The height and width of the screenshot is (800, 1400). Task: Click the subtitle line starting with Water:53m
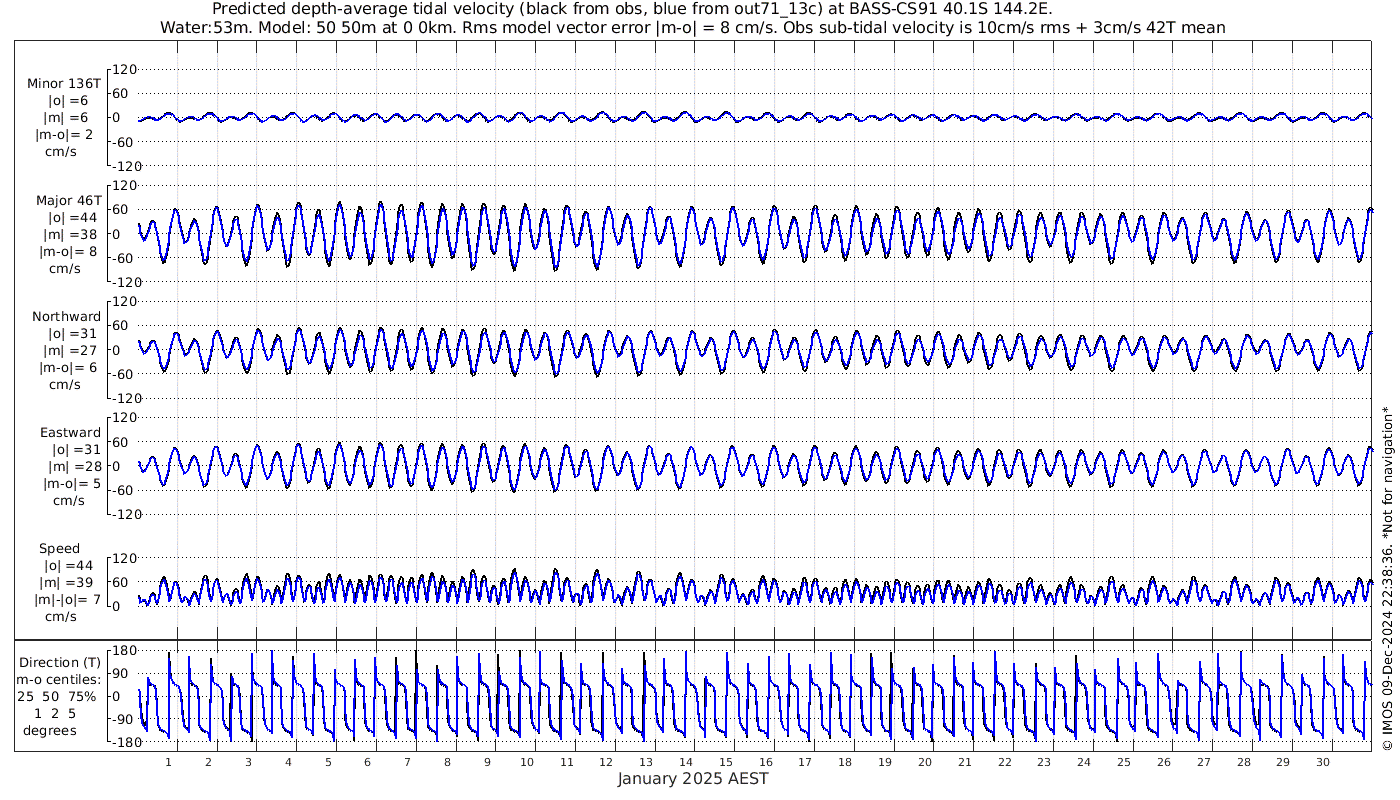692,27
